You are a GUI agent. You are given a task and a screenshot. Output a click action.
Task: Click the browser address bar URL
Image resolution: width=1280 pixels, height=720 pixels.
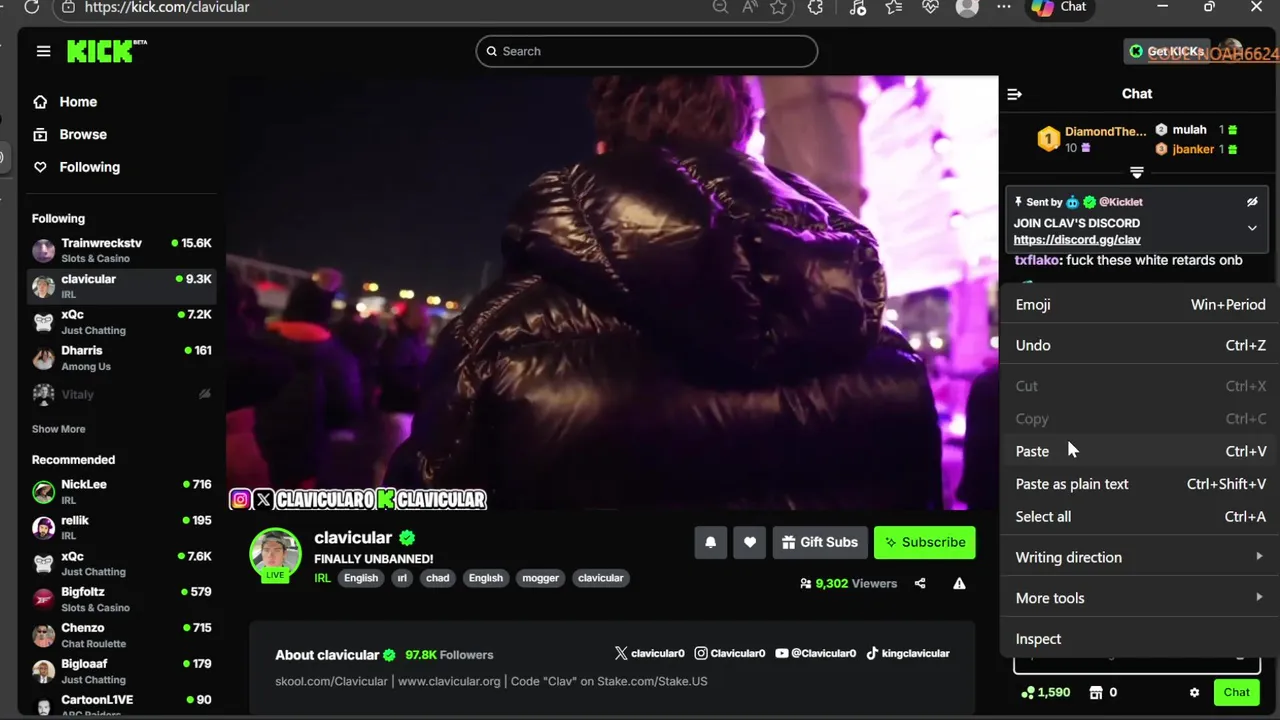tap(167, 7)
